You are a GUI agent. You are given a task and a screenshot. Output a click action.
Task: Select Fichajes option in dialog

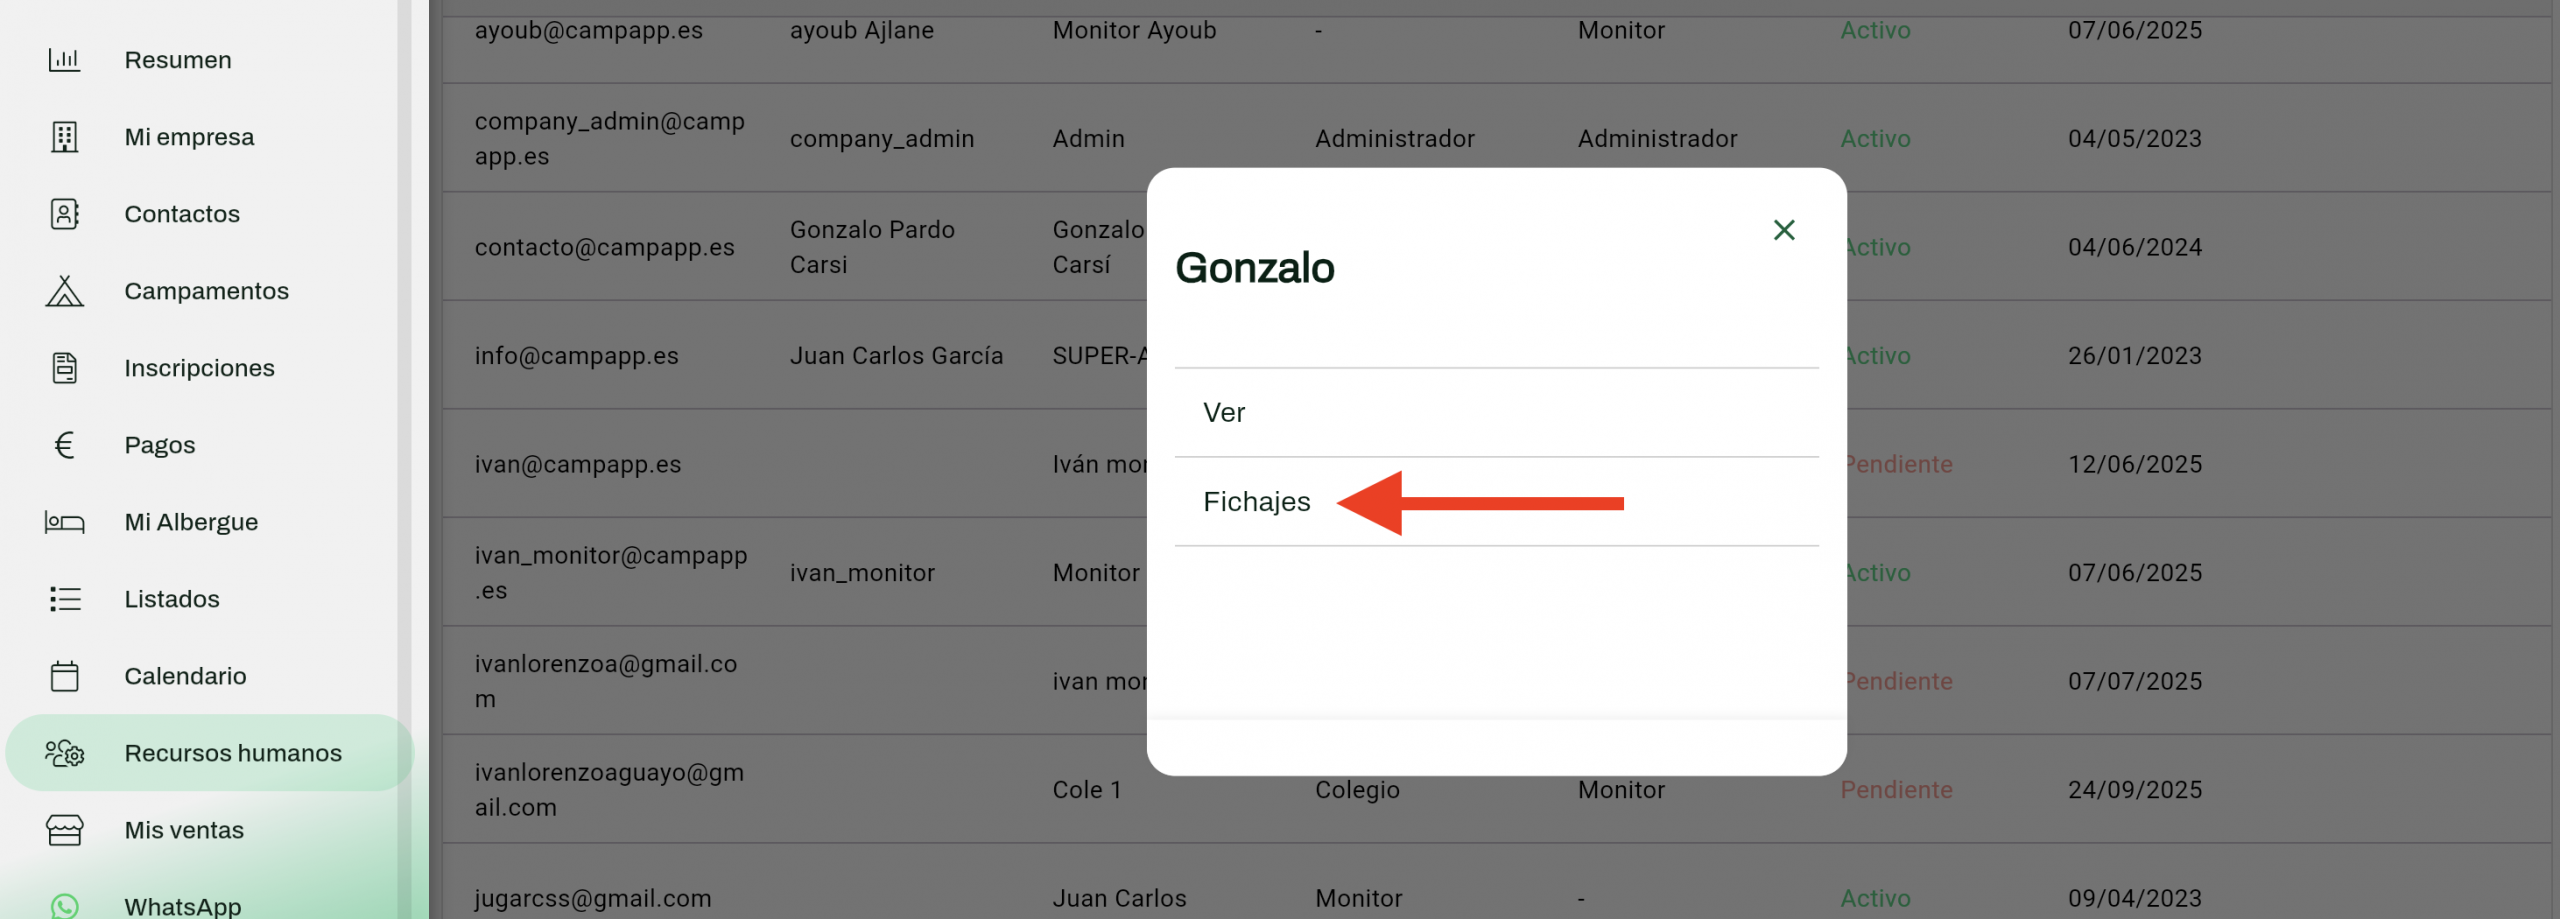pos(1256,502)
